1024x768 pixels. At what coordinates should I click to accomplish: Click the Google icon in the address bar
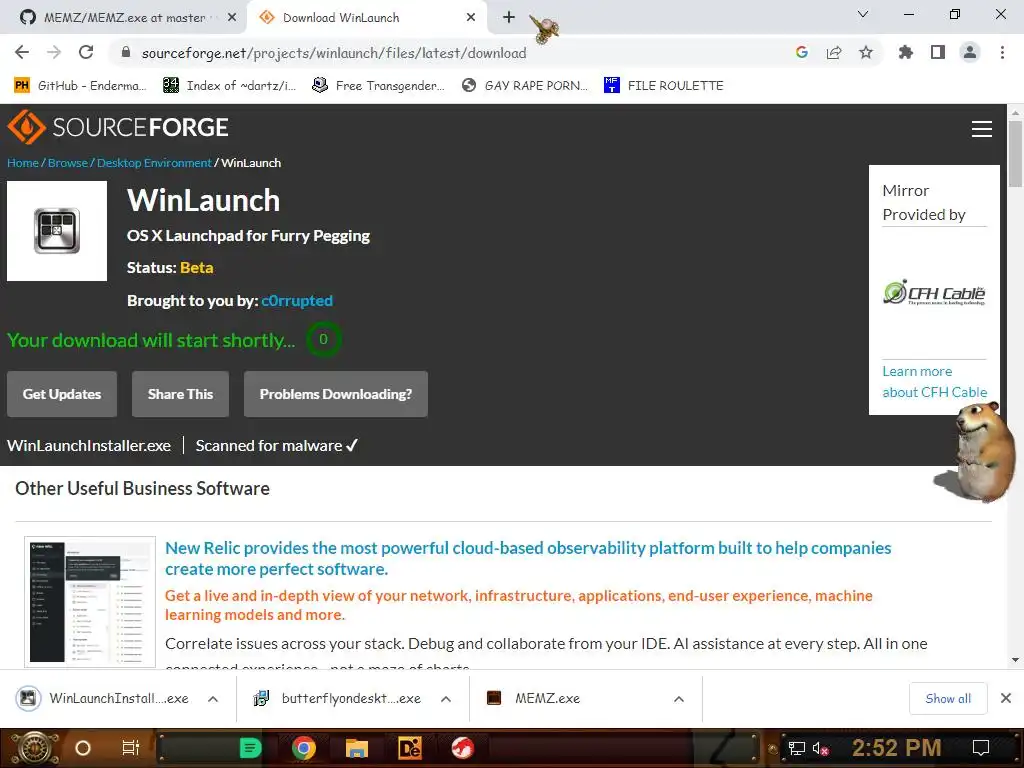(802, 52)
